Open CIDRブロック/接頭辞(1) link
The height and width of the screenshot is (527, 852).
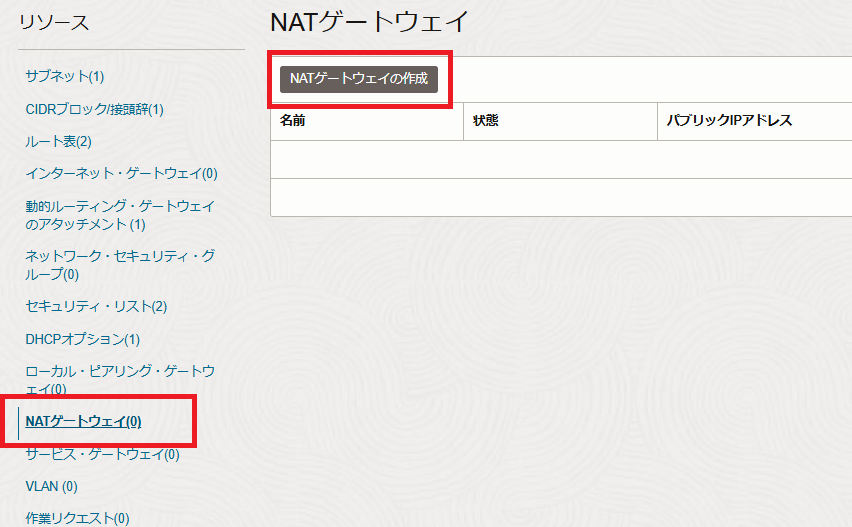click(95, 109)
